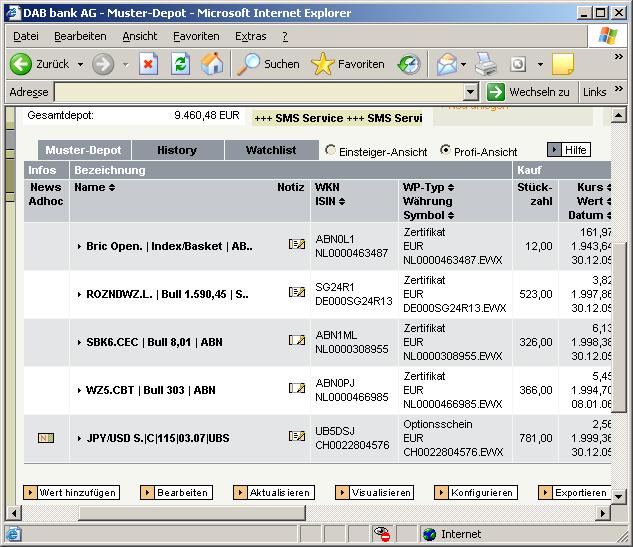Open note icon for SBK6.CEC row
The width and height of the screenshot is (633, 547).
click(x=296, y=341)
